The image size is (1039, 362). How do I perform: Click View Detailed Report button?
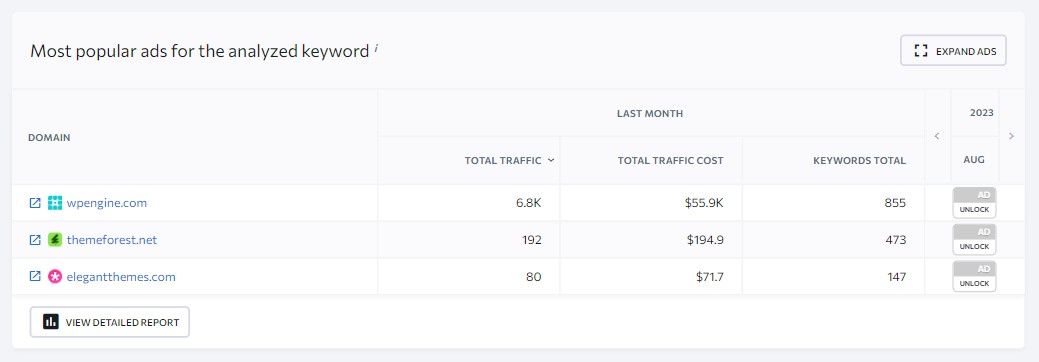[x=110, y=322]
